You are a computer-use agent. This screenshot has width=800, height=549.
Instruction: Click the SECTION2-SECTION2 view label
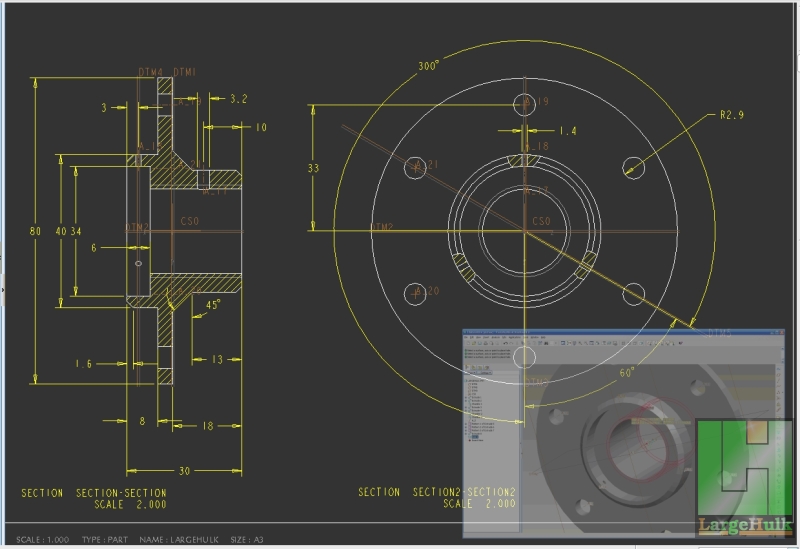pyautogui.click(x=437, y=492)
